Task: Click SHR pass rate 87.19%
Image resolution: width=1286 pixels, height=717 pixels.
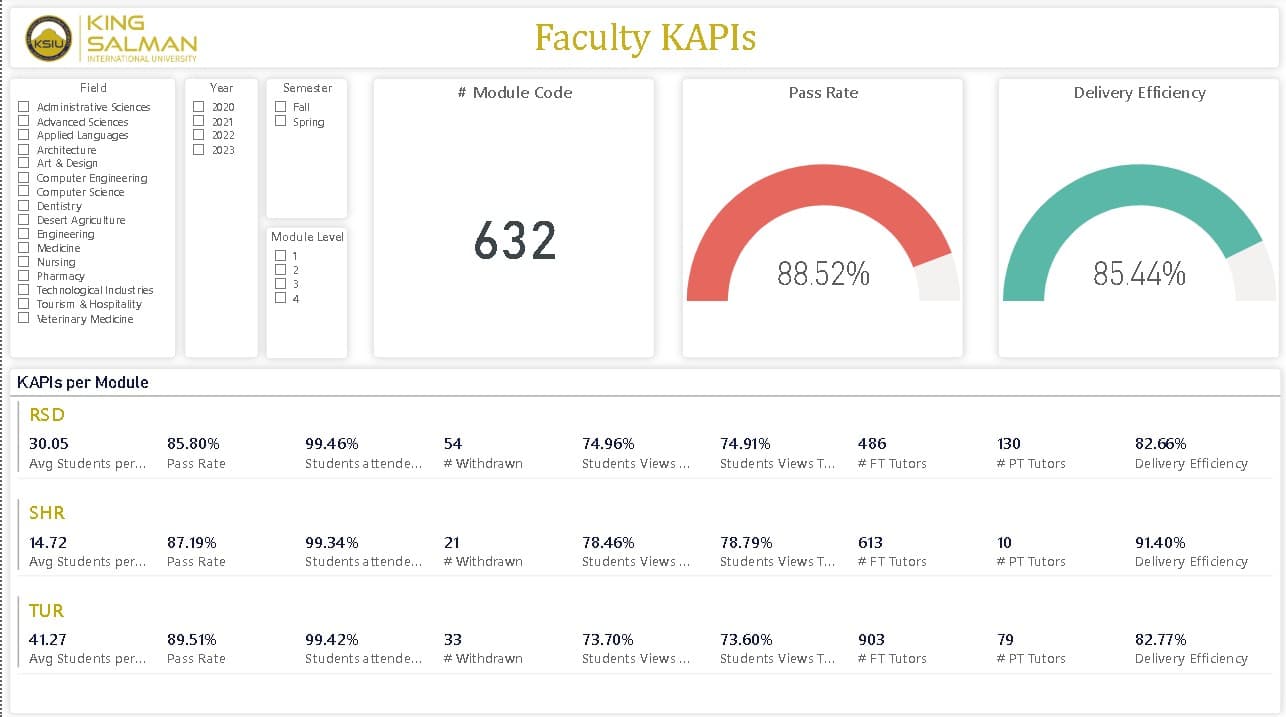Action: (192, 542)
